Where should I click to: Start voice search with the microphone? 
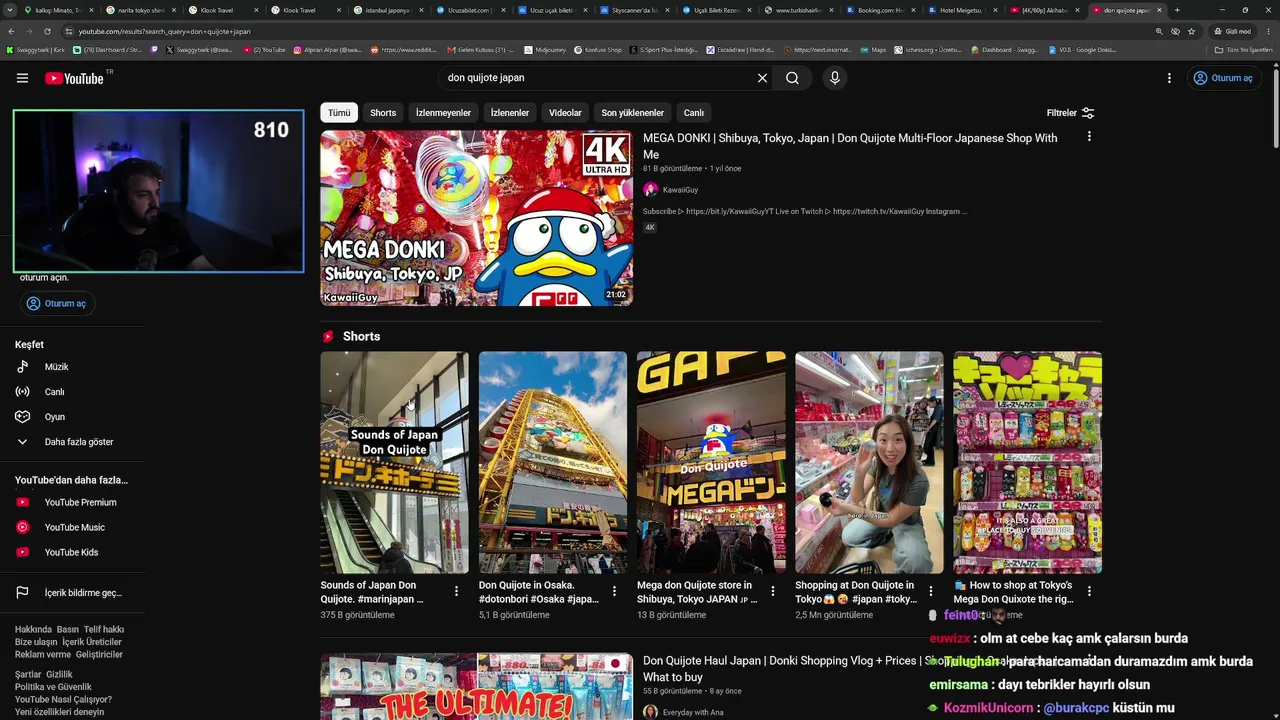tap(835, 78)
